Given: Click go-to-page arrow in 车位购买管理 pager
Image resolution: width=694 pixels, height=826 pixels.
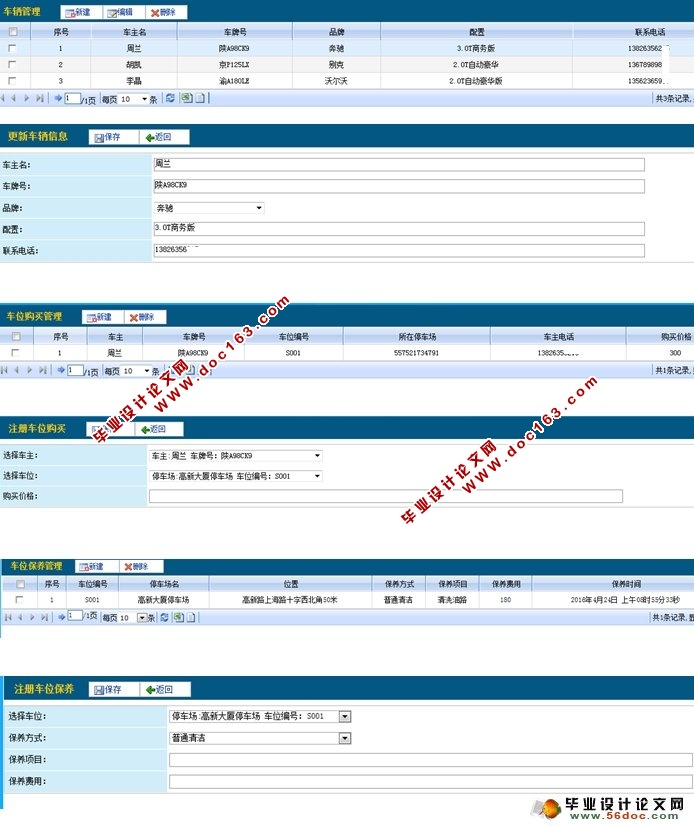Looking at the screenshot, I should pyautogui.click(x=61, y=370).
